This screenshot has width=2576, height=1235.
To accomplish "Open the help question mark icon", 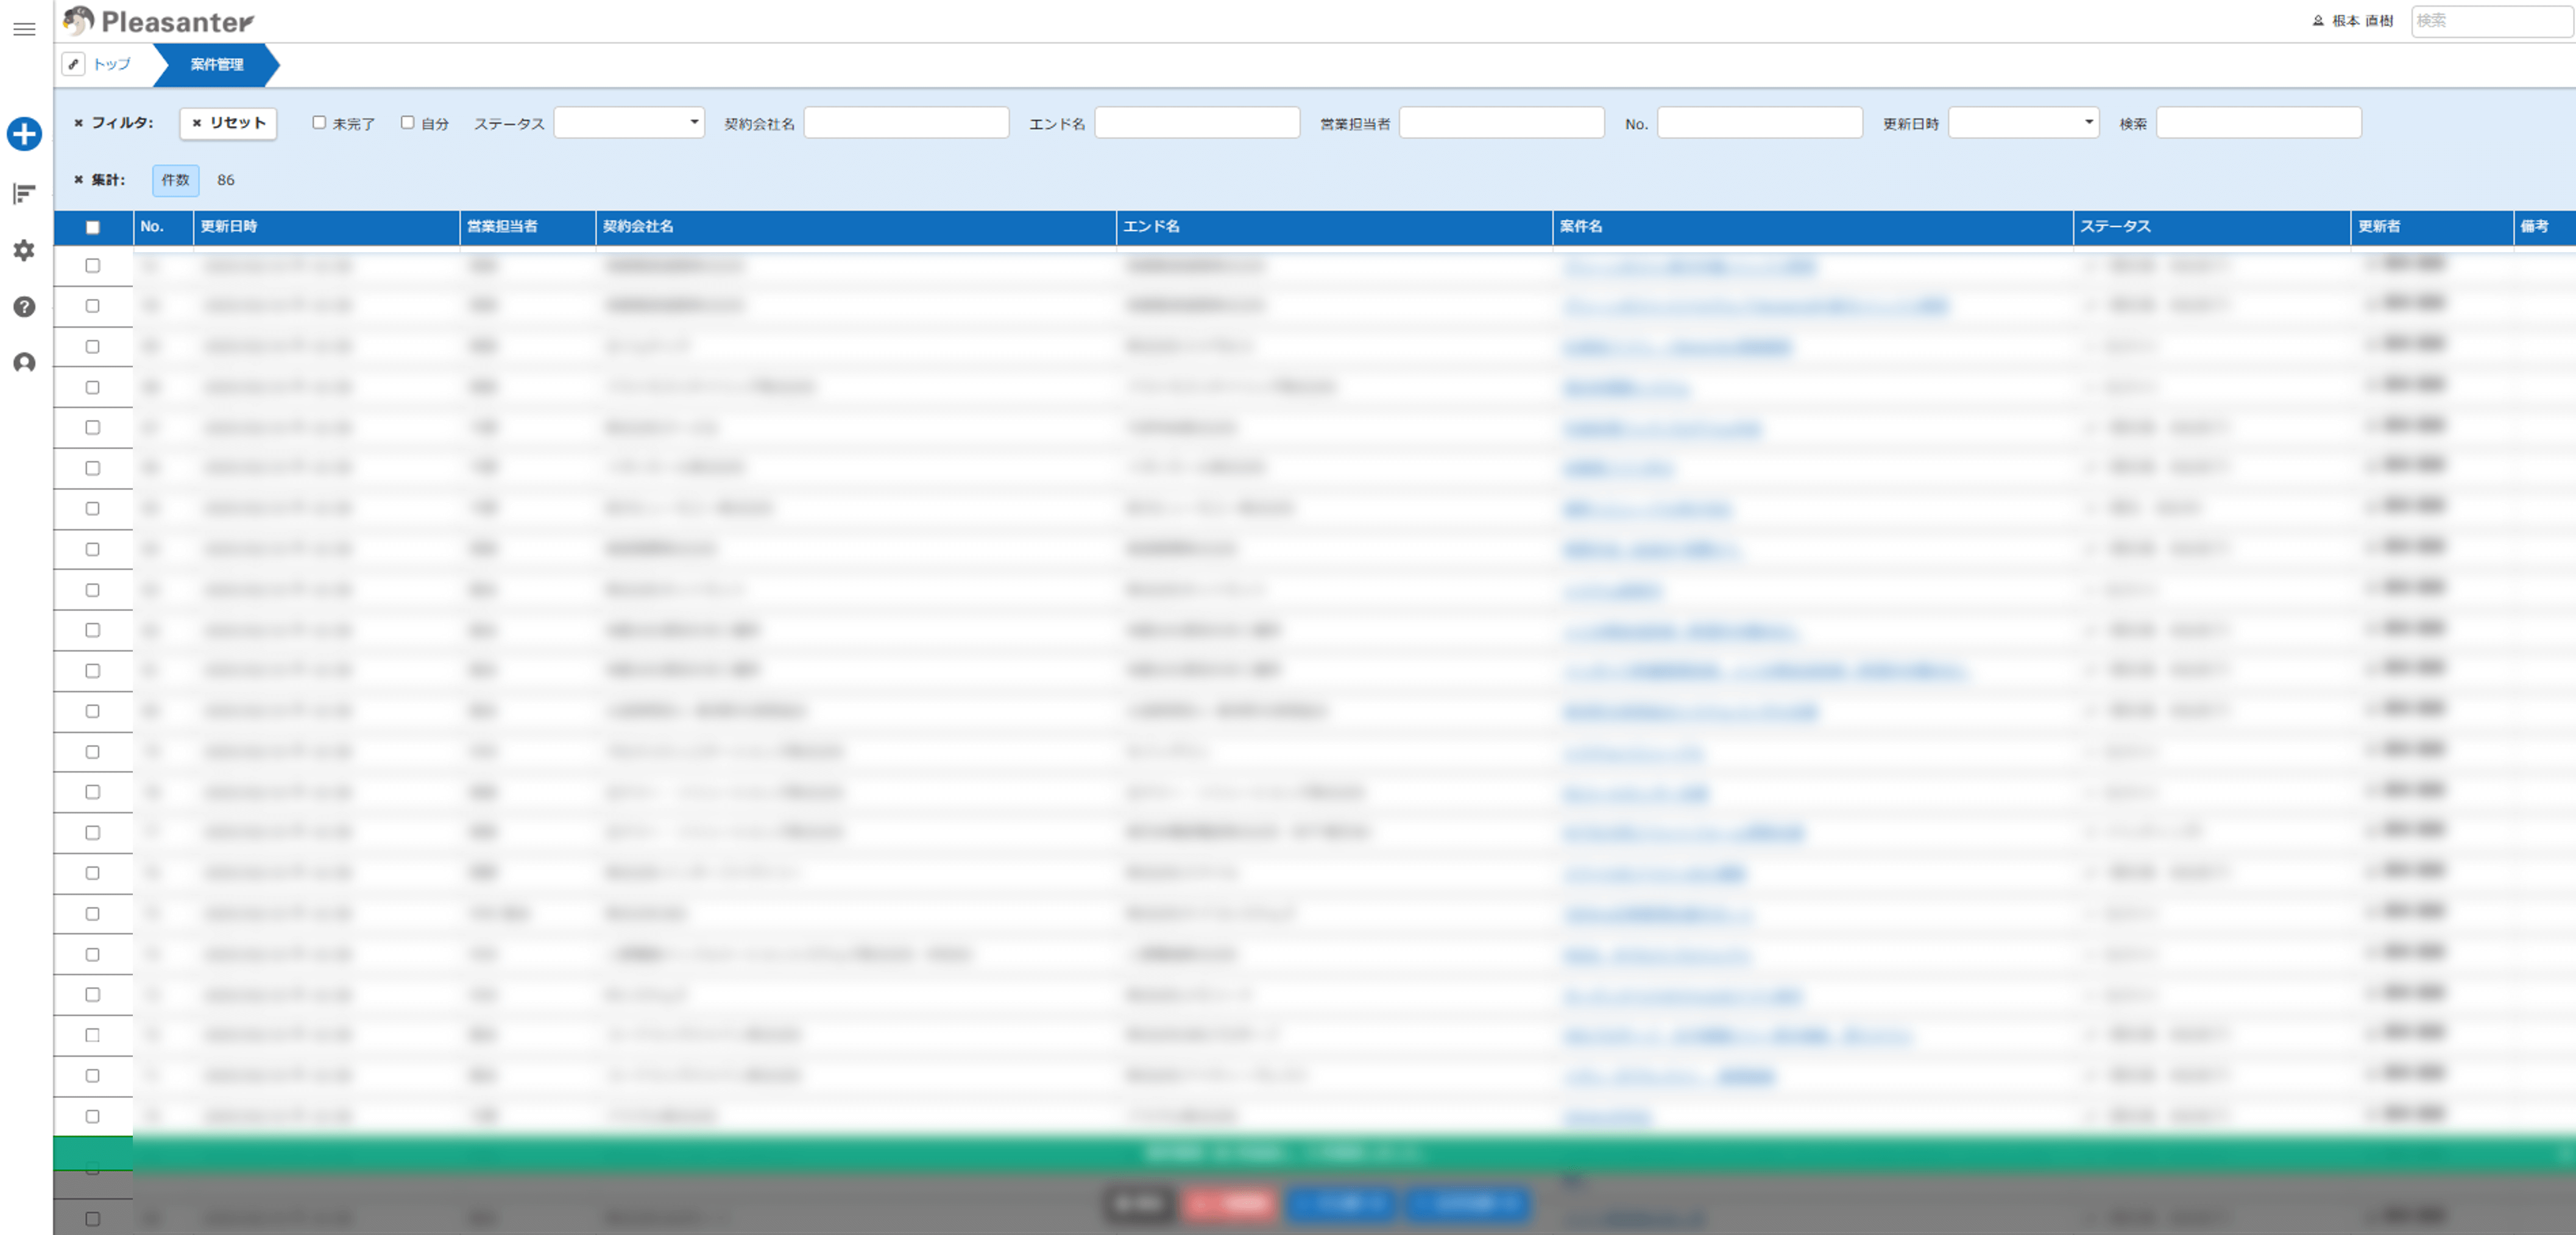I will click(x=24, y=307).
